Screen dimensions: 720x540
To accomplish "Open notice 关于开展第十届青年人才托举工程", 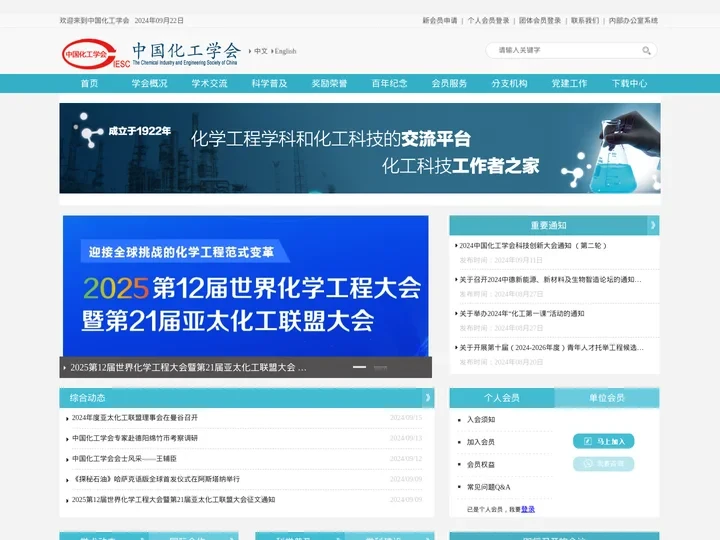I will 551,348.
